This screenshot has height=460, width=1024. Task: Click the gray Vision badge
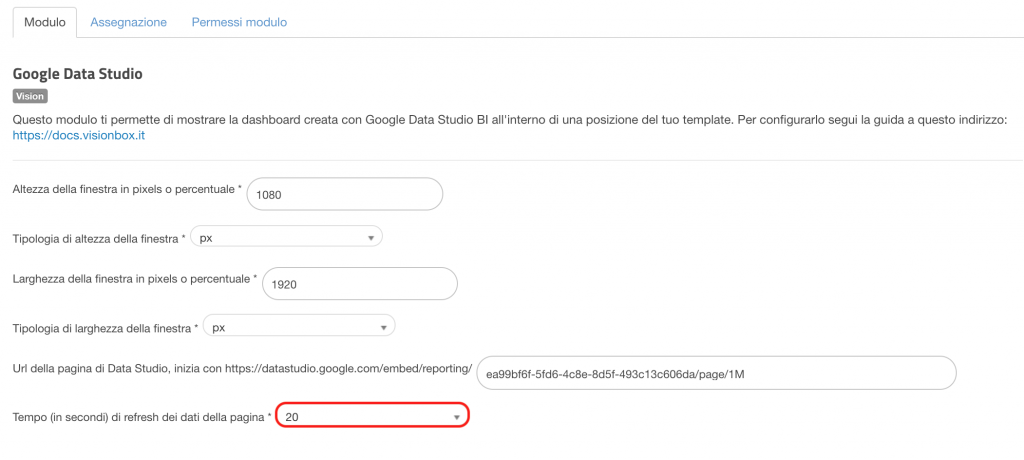point(30,96)
